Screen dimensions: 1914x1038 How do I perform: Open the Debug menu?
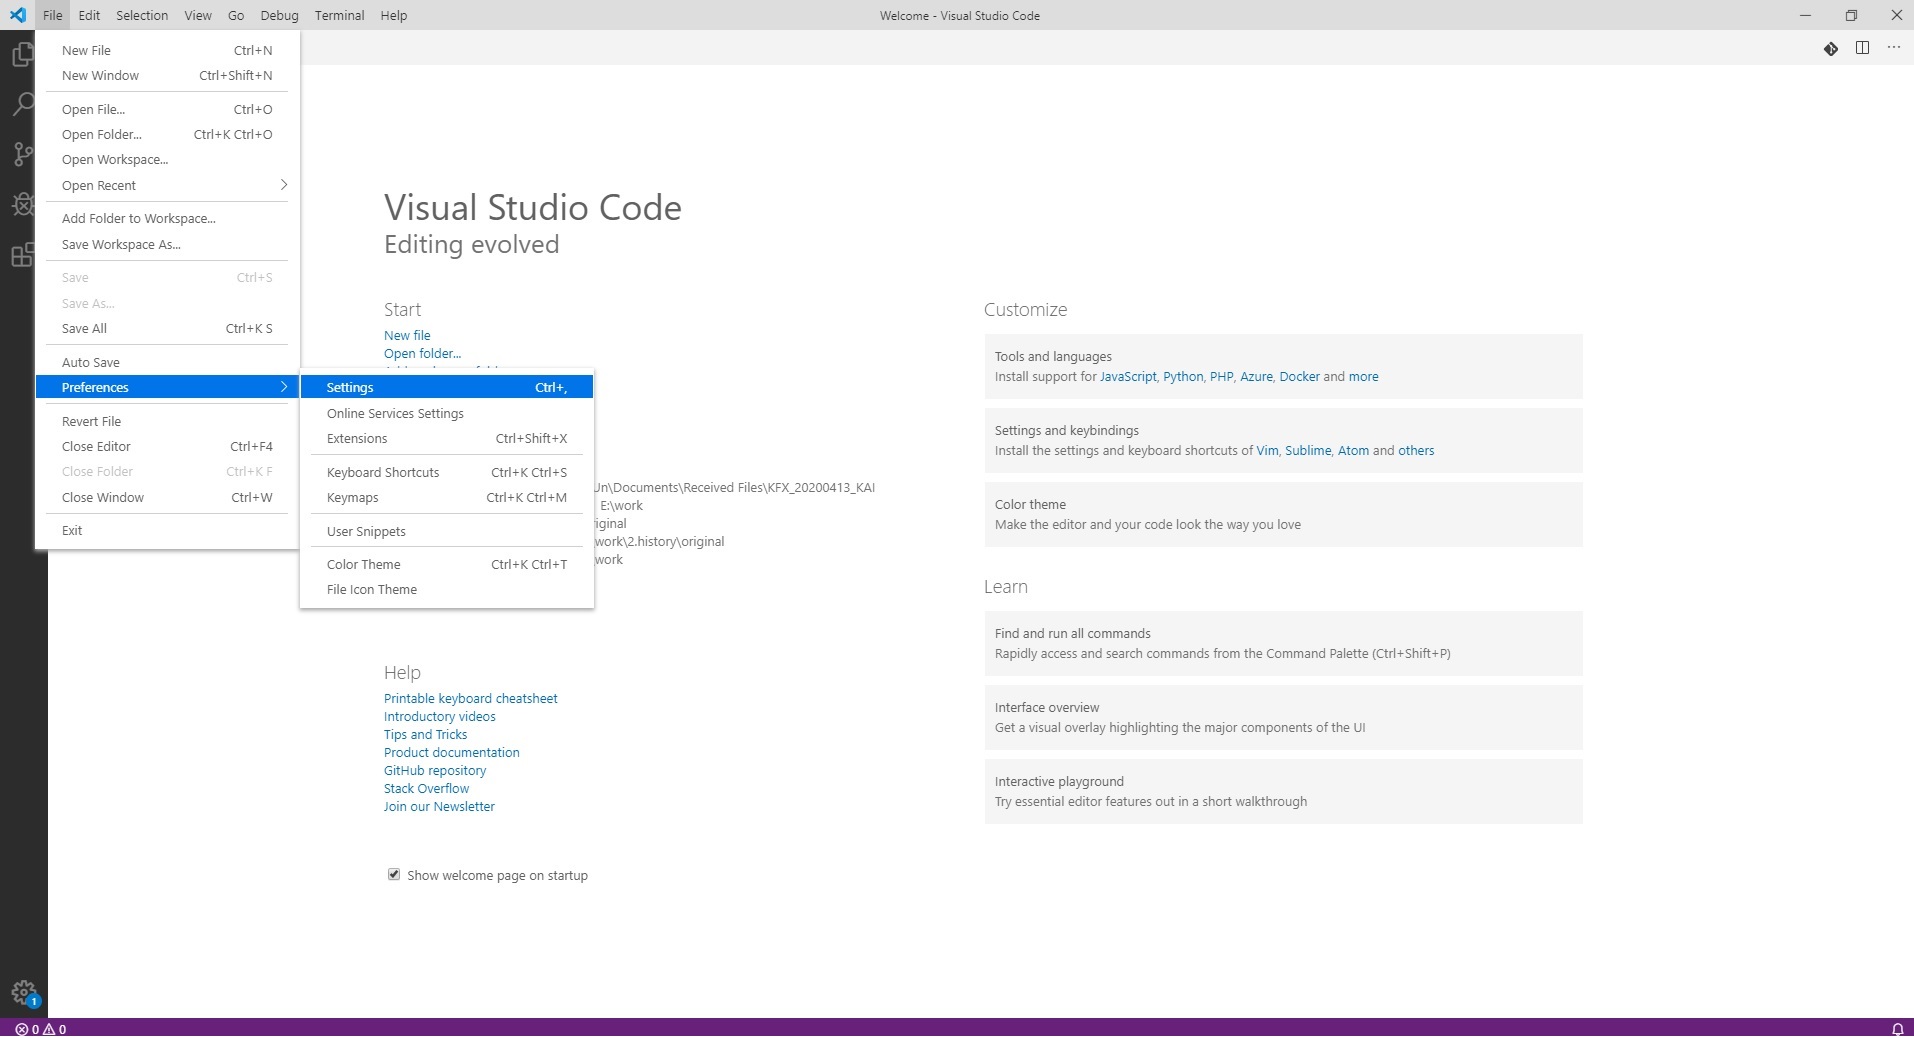pos(279,15)
